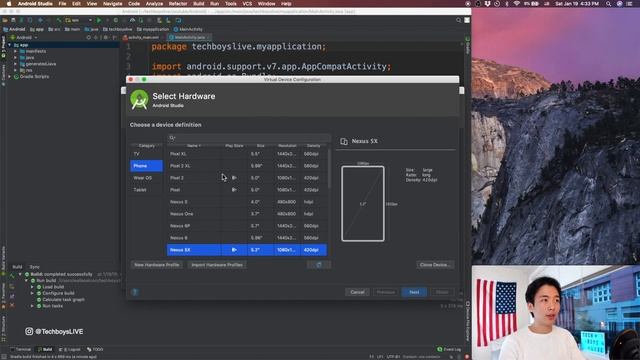Click the green Run app icon in toolbar
640x360 pixels.
[99, 20]
